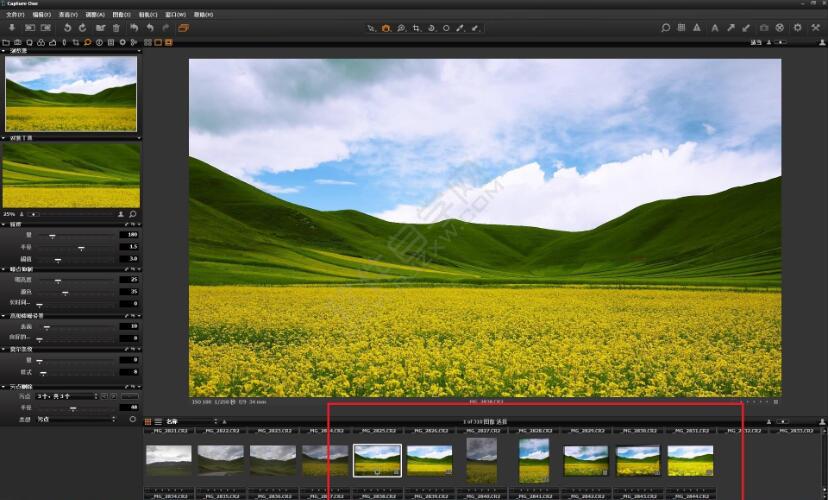Select the cloudy grey sky thumbnail _MG_2840

point(481,460)
